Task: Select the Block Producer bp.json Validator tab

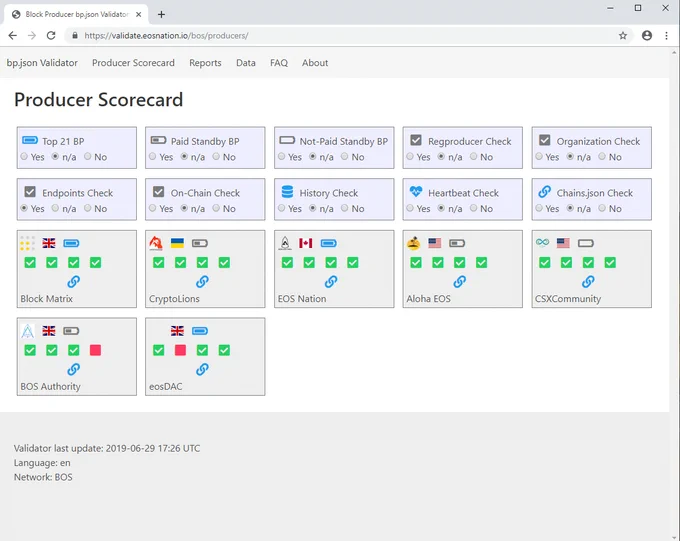Action: (76, 14)
